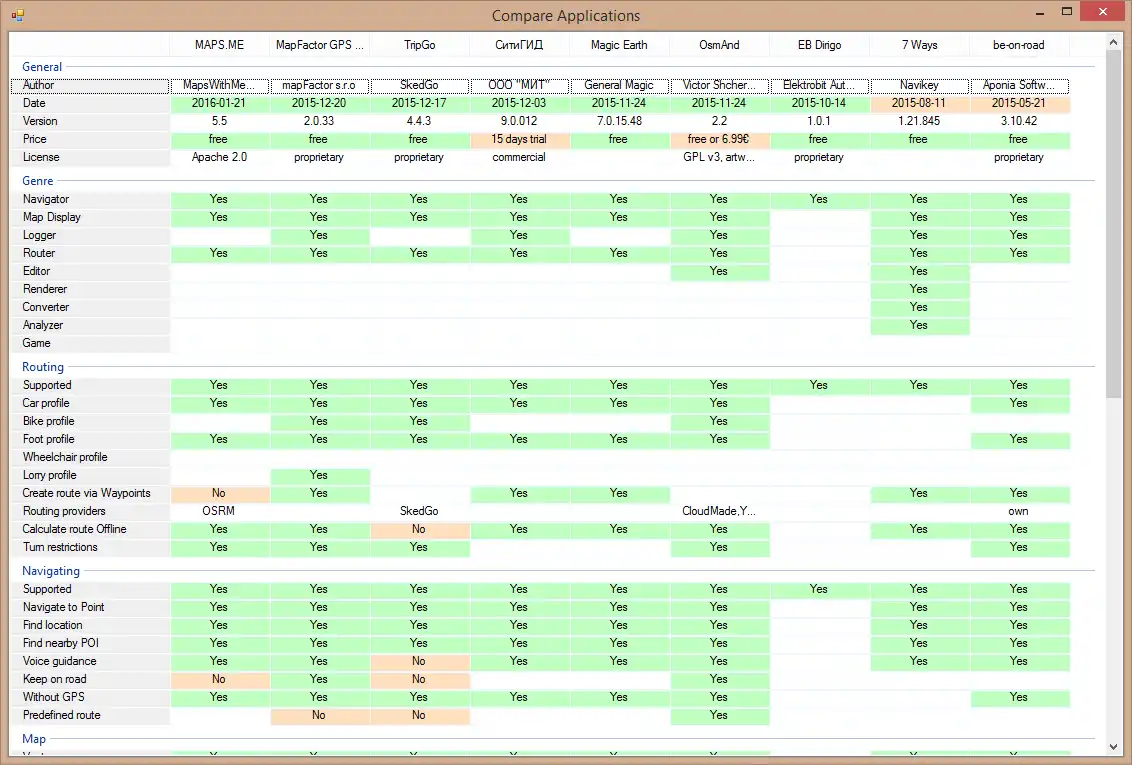Click the Navigating group heading
Screen dimensions: 1132x765
[51, 571]
